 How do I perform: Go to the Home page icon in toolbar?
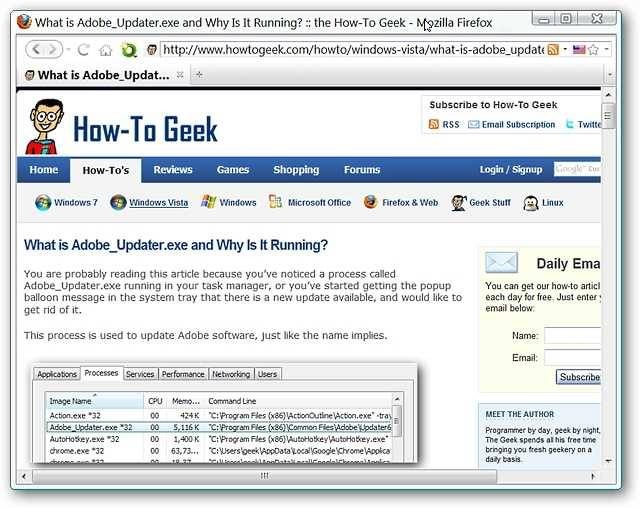point(106,51)
